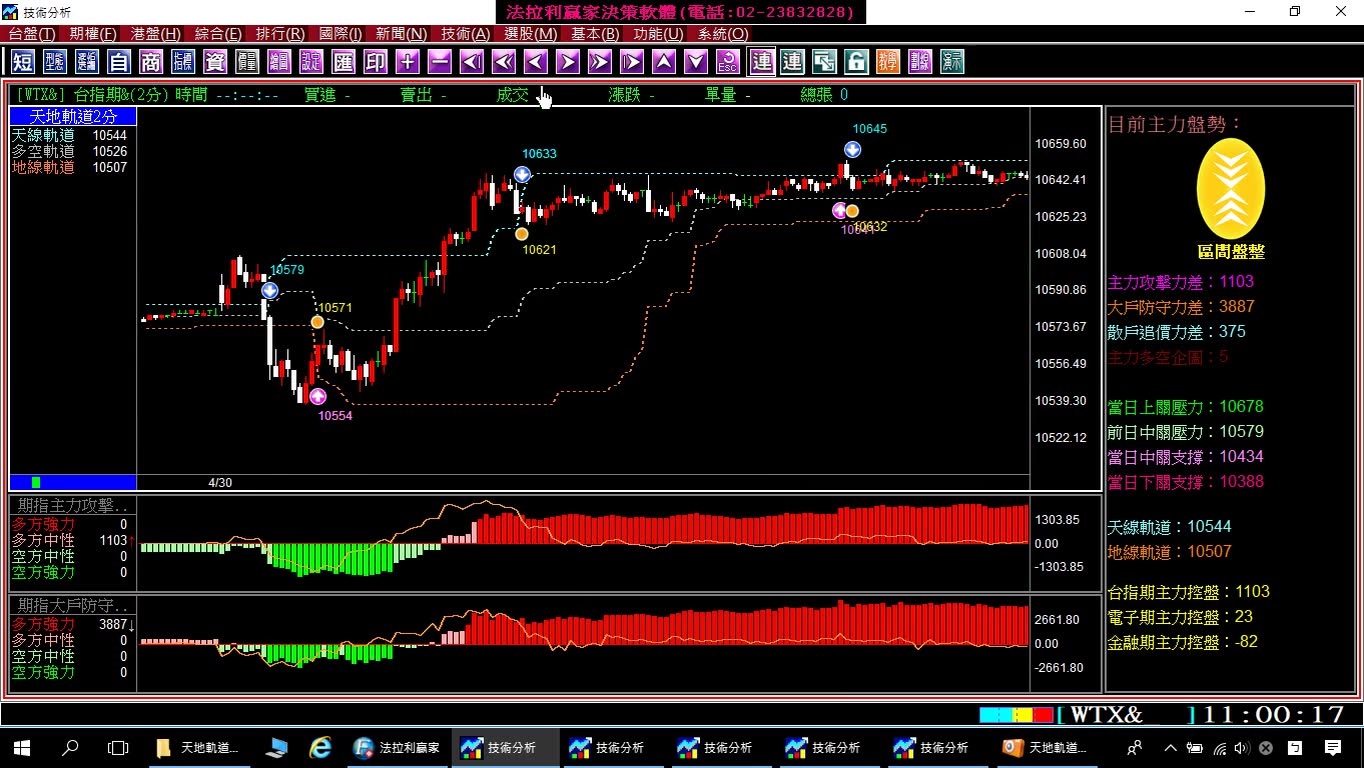Open the 選股(M) menu
The height and width of the screenshot is (768, 1364).
(530, 34)
